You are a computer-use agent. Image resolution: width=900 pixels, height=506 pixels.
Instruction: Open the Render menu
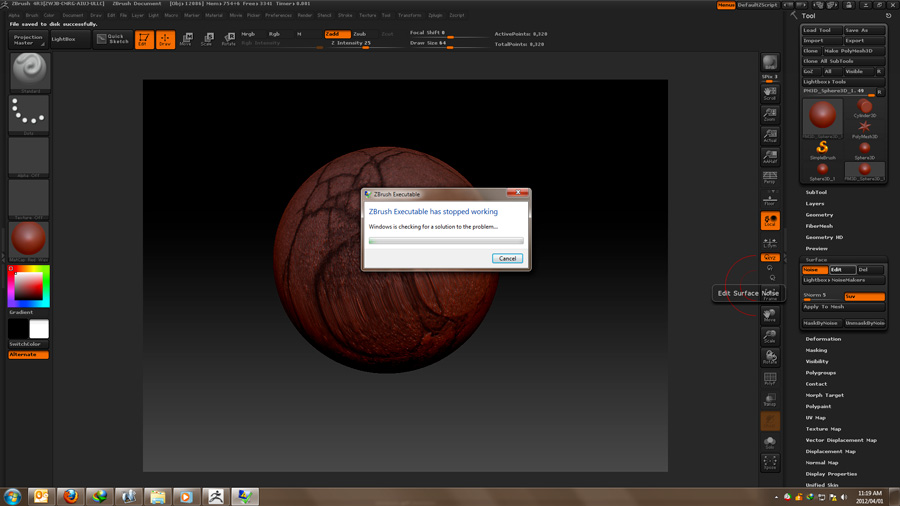305,15
